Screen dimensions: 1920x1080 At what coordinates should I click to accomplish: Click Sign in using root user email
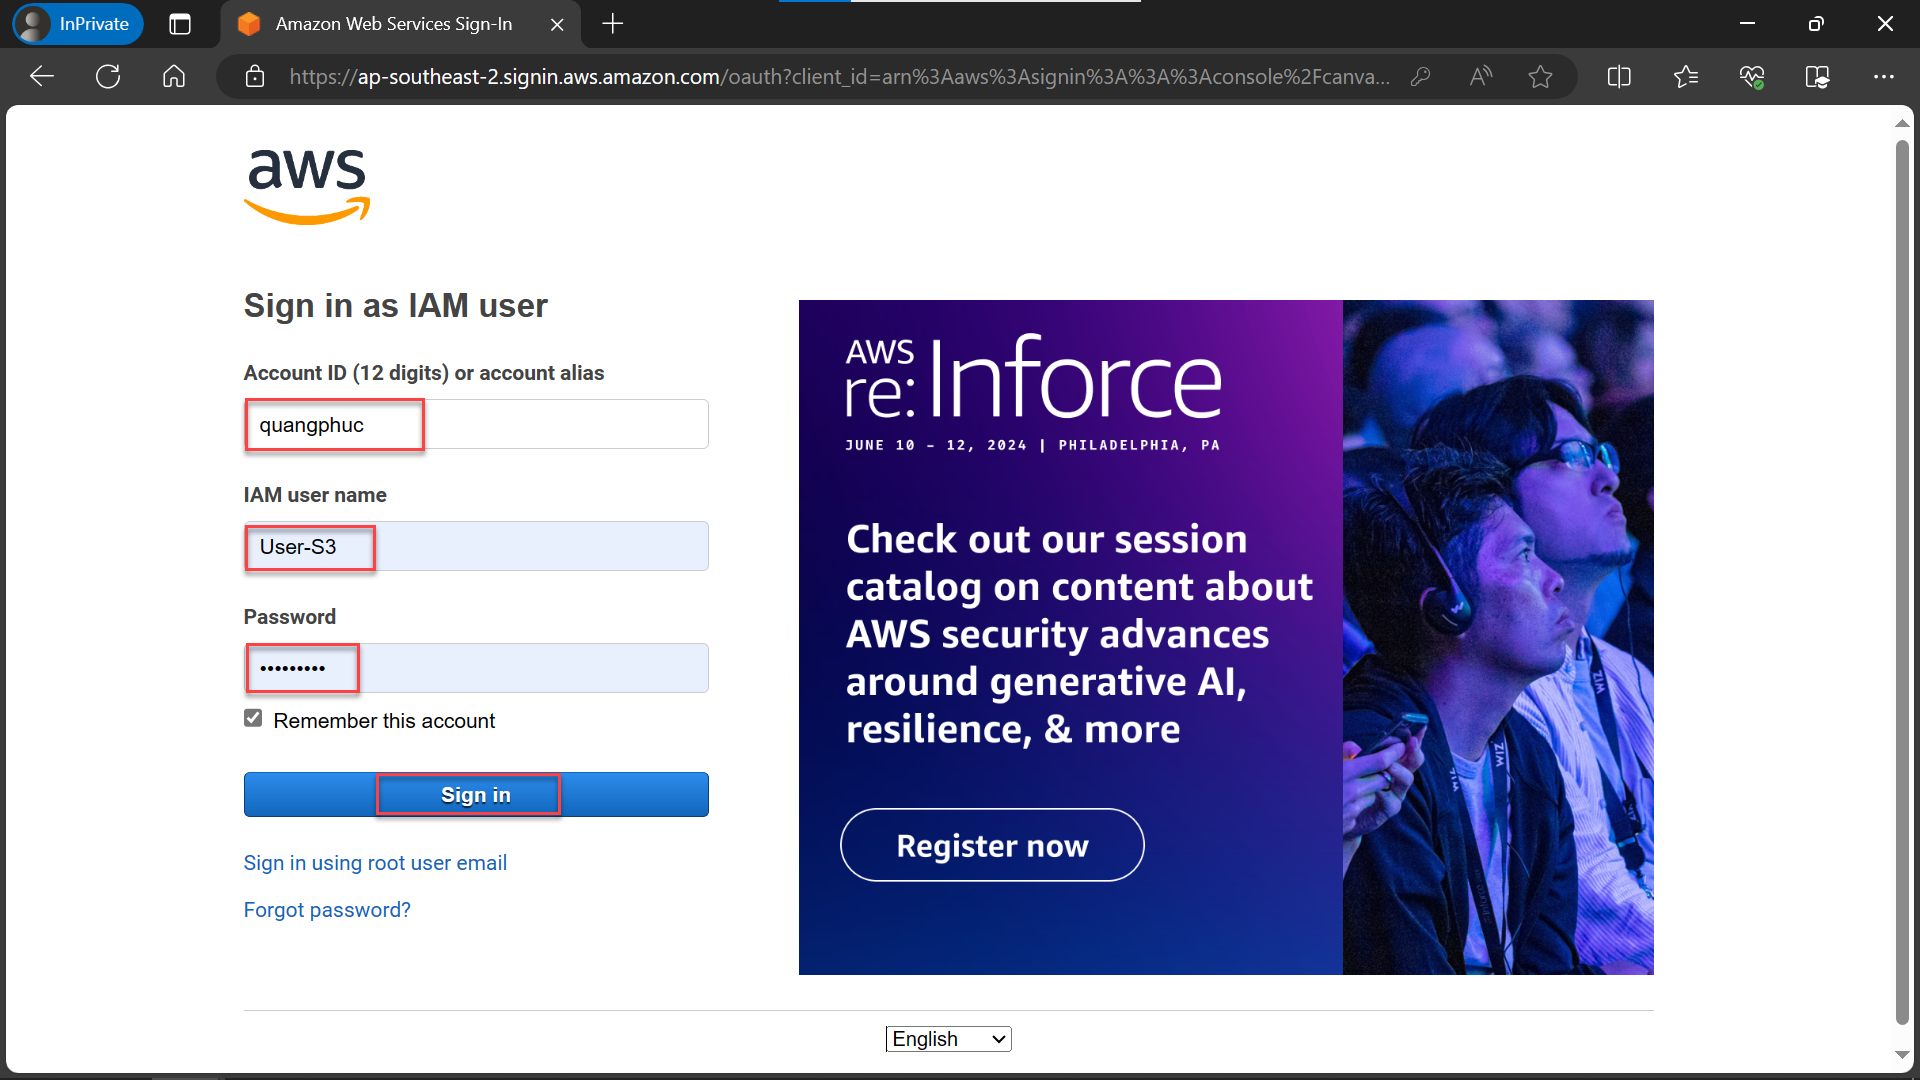point(373,862)
